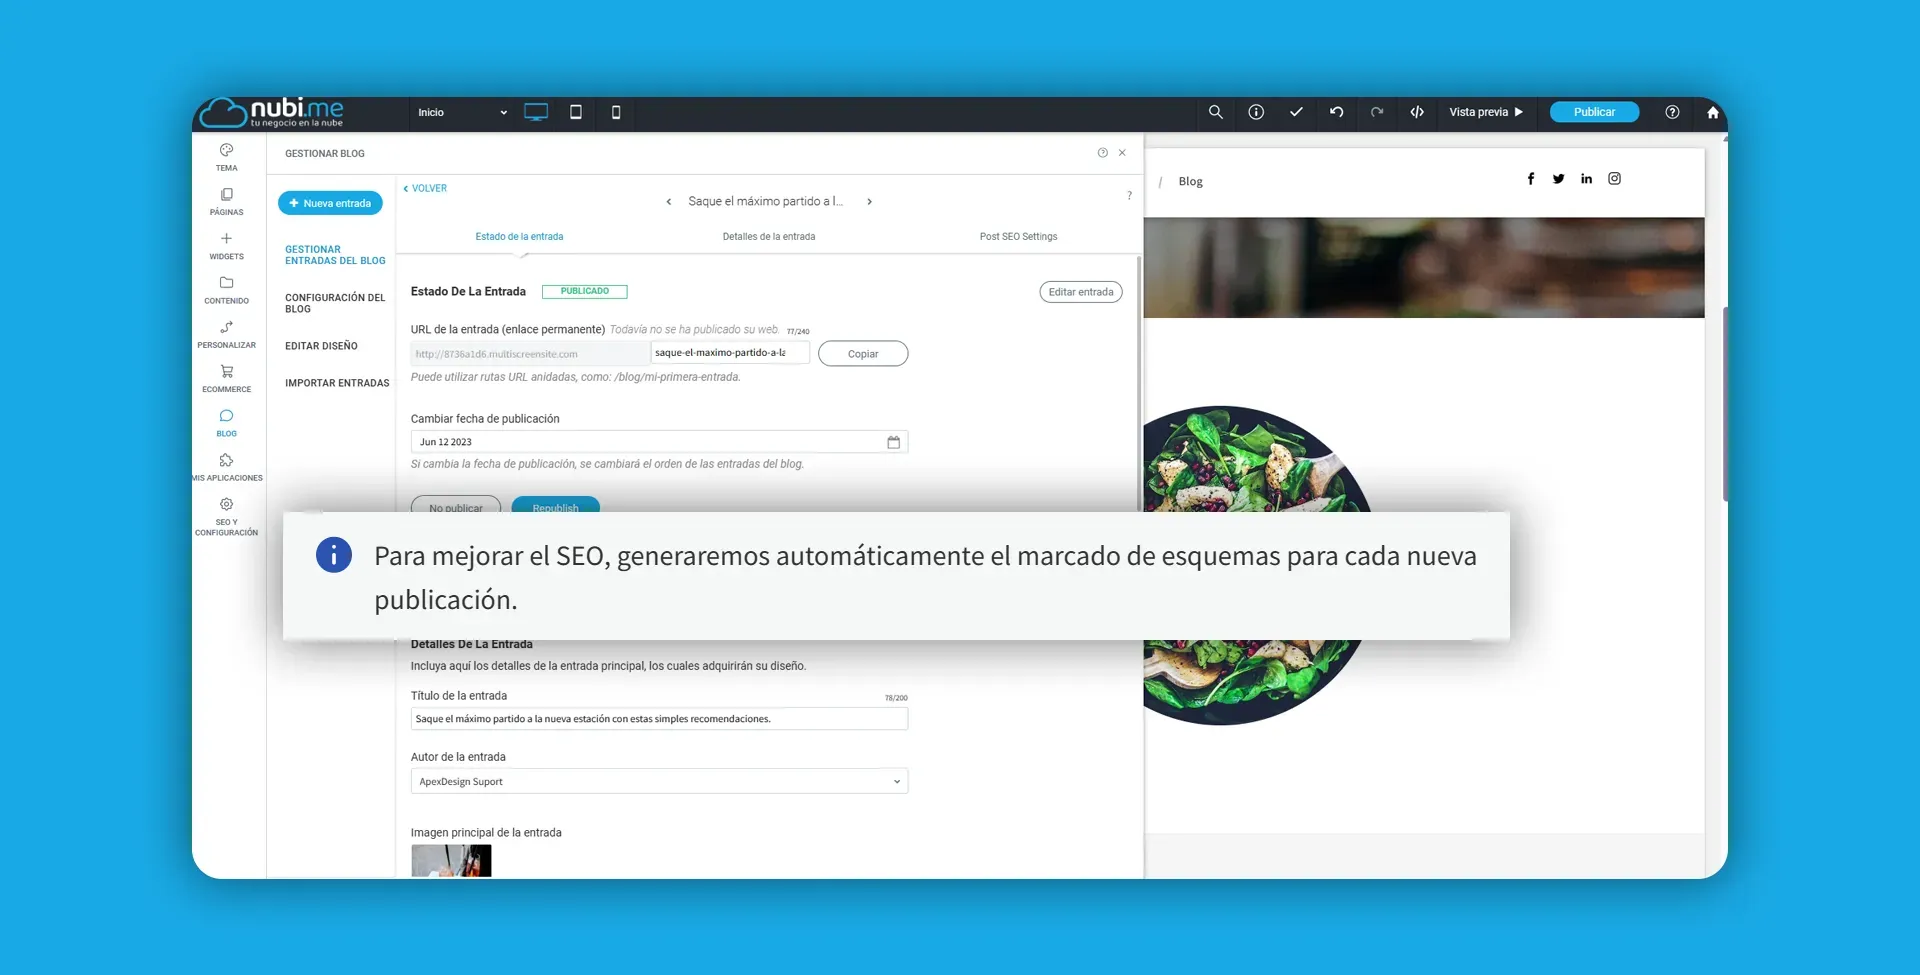The image size is (1920, 975).
Task: Click the search magnifier icon
Action: tap(1216, 113)
